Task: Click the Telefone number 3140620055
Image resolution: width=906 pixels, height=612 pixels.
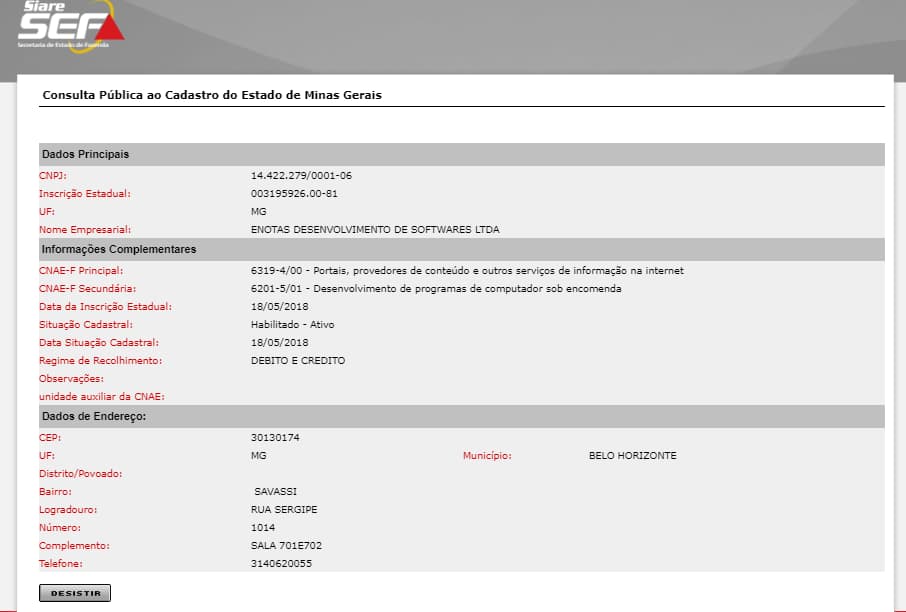Action: [281, 564]
